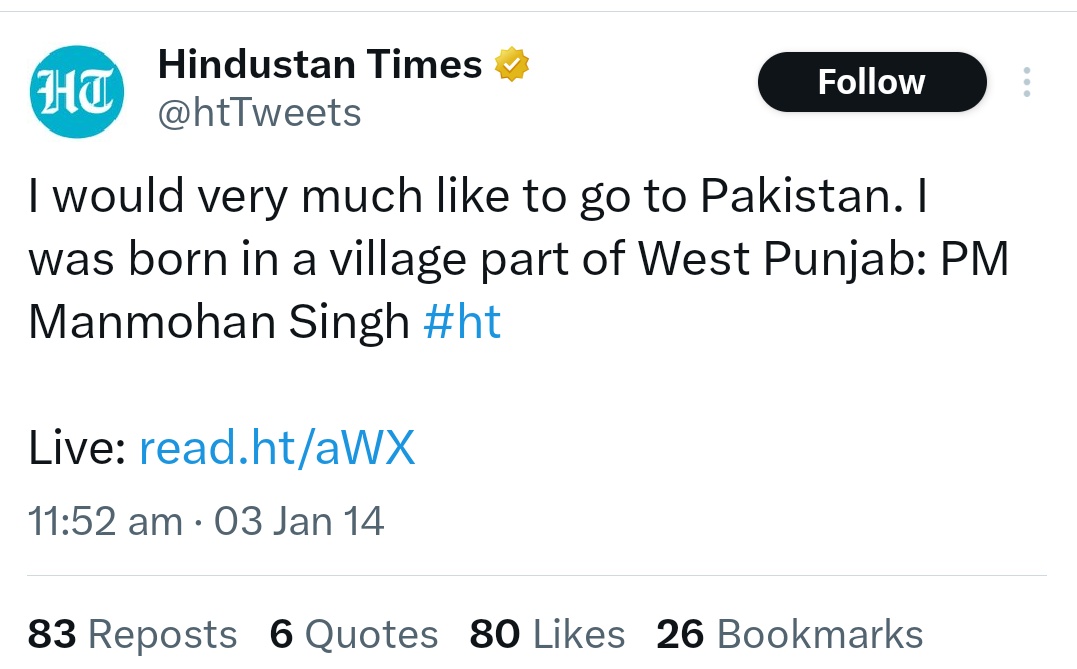
Task: Click the word Pakistan in the tweet
Action: pos(795,196)
